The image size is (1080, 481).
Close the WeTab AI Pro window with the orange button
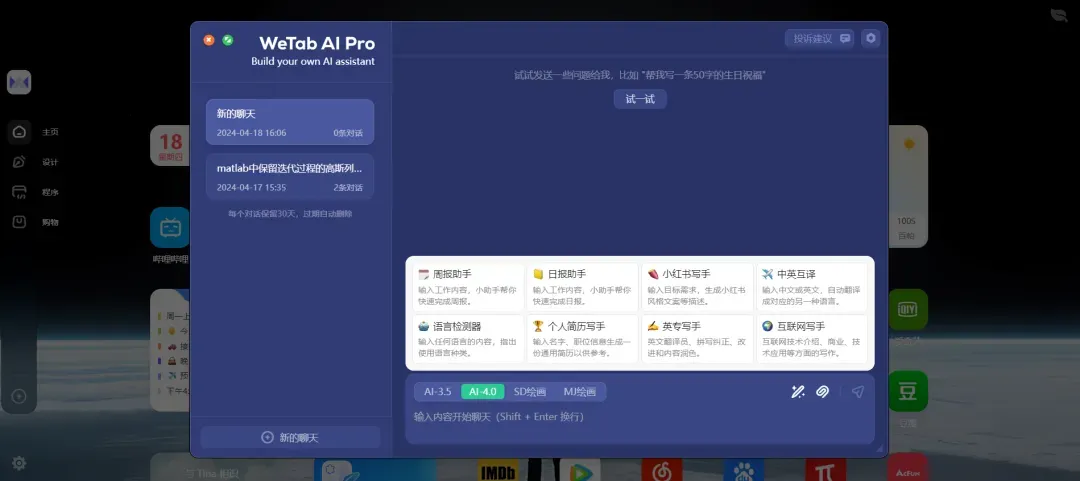coord(209,40)
